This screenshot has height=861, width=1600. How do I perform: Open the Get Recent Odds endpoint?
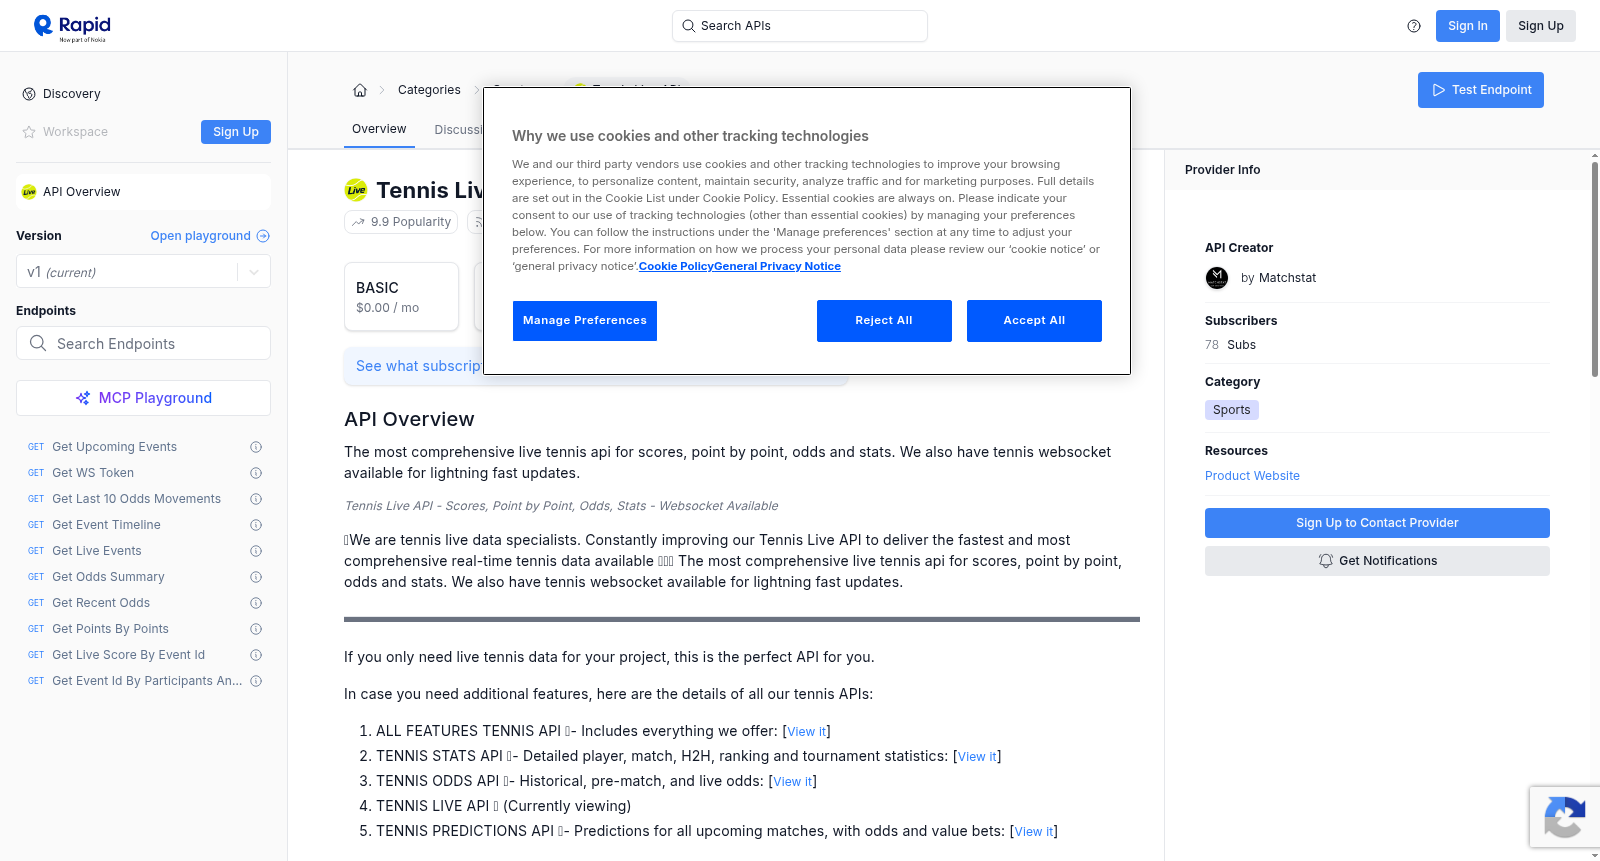tap(101, 603)
